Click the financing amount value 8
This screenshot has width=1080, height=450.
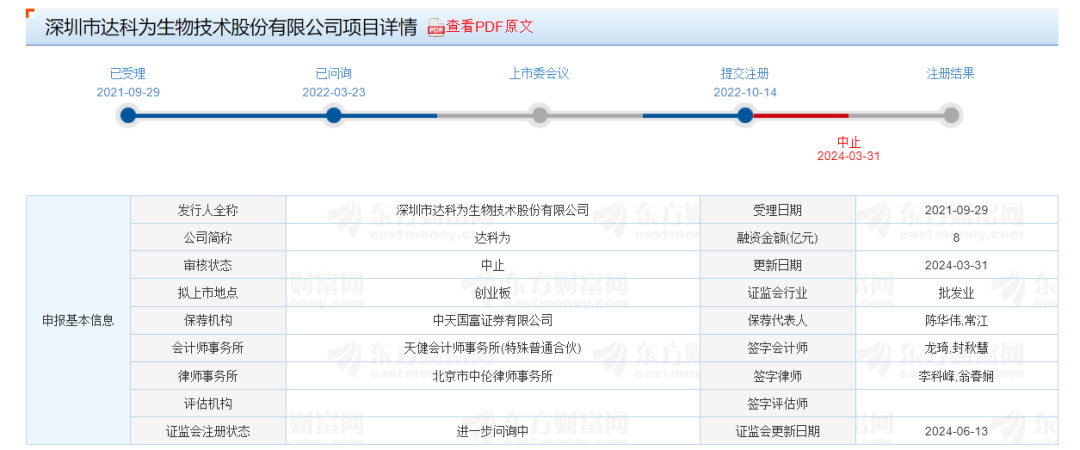(x=957, y=238)
